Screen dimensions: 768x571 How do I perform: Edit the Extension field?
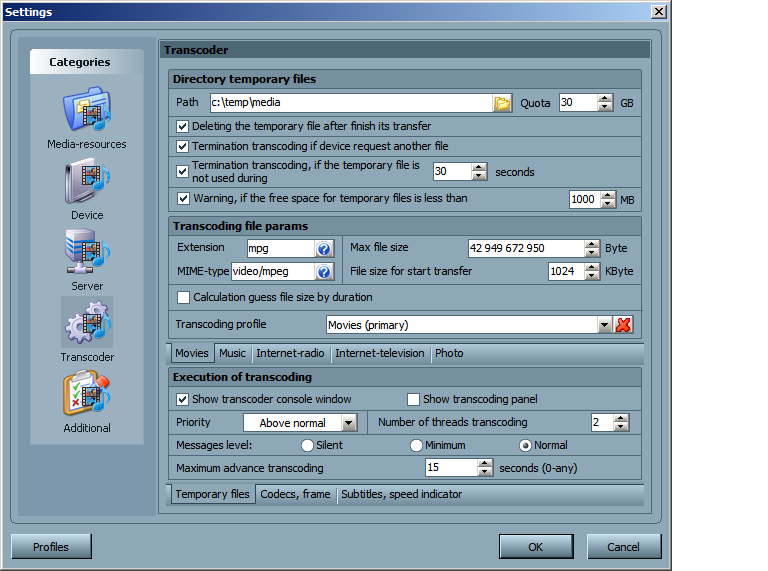point(281,248)
